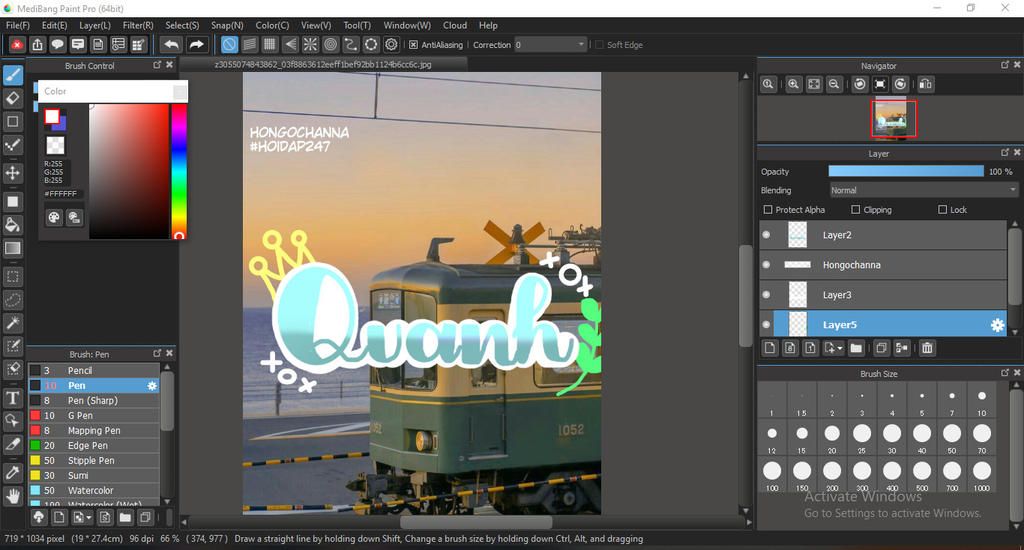Choose brush size 50 preset
The width and height of the screenshot is (1024, 550).
952,438
